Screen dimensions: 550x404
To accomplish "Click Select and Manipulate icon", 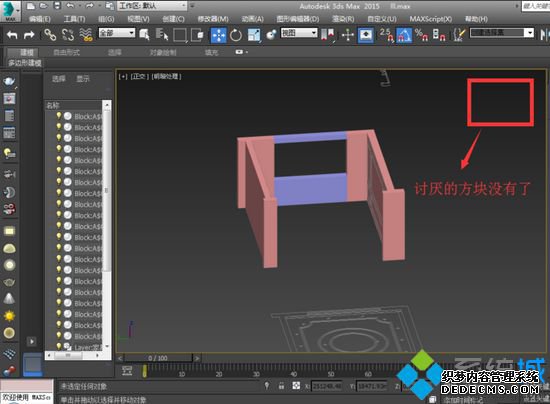I will point(348,35).
